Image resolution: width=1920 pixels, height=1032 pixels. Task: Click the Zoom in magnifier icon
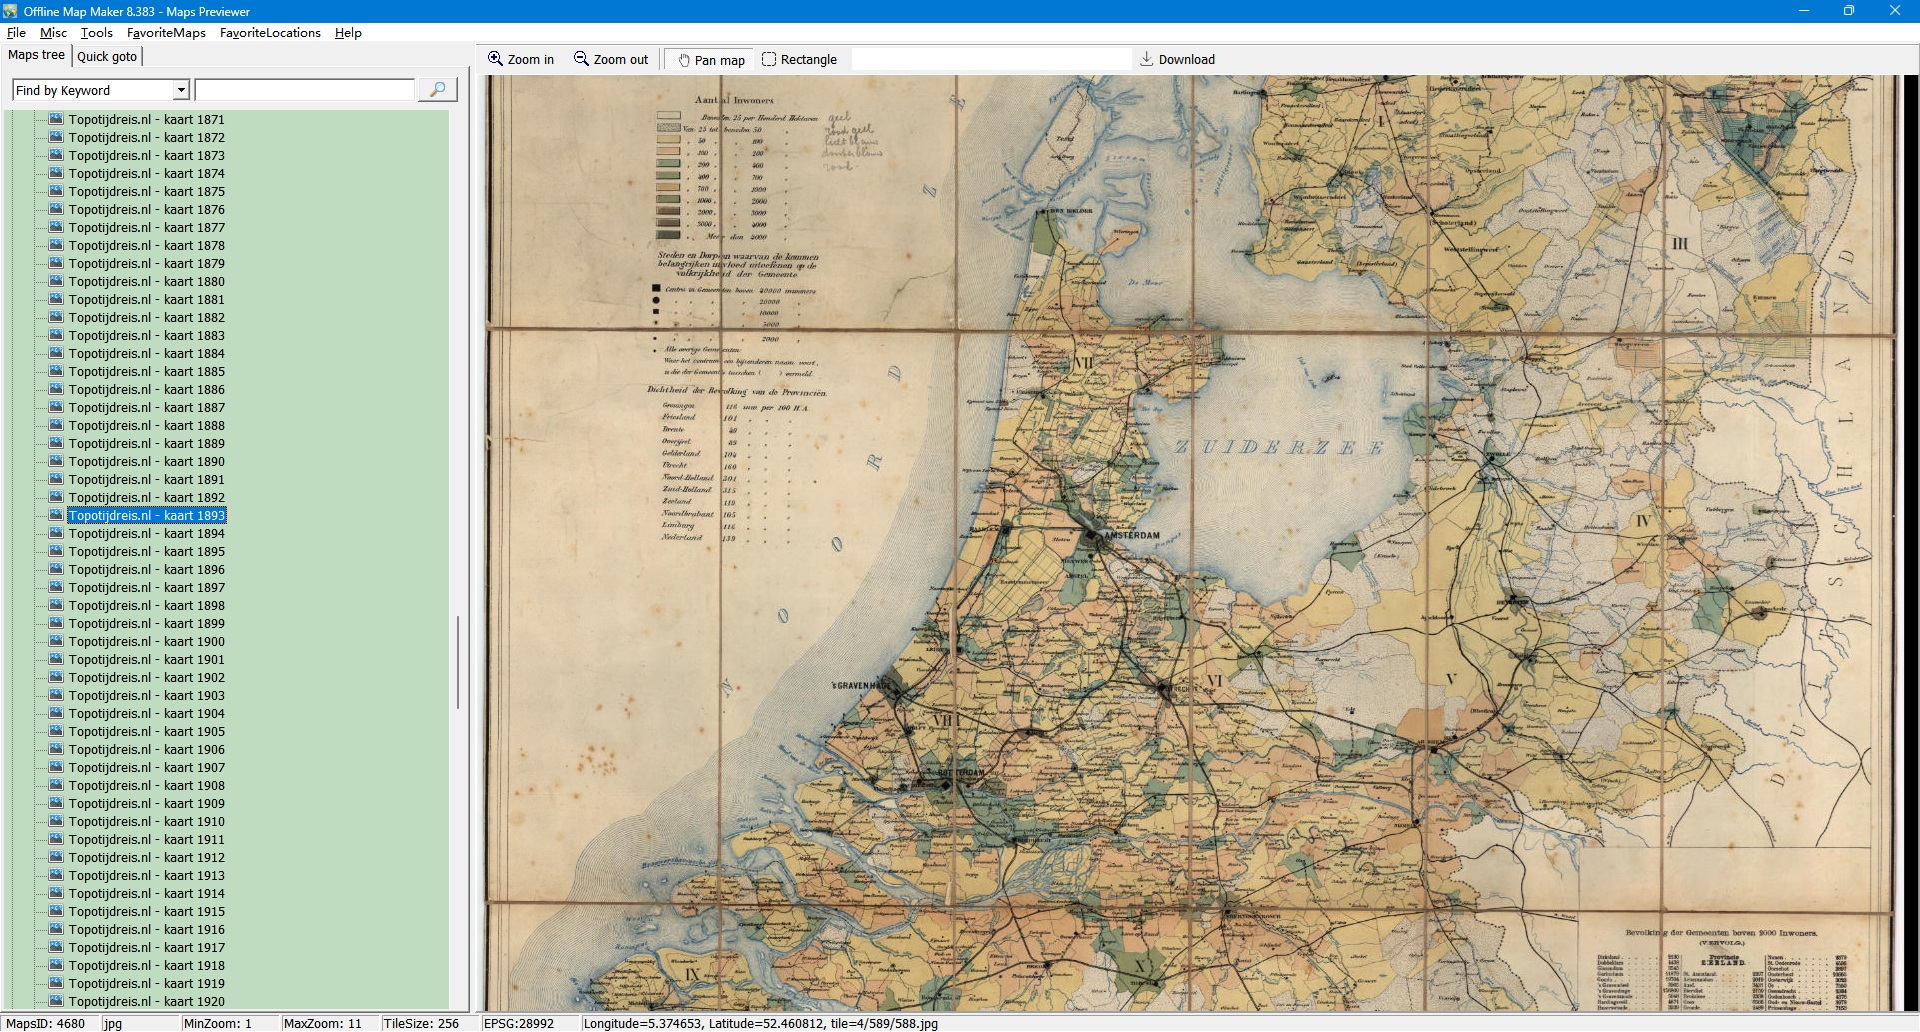pos(495,59)
